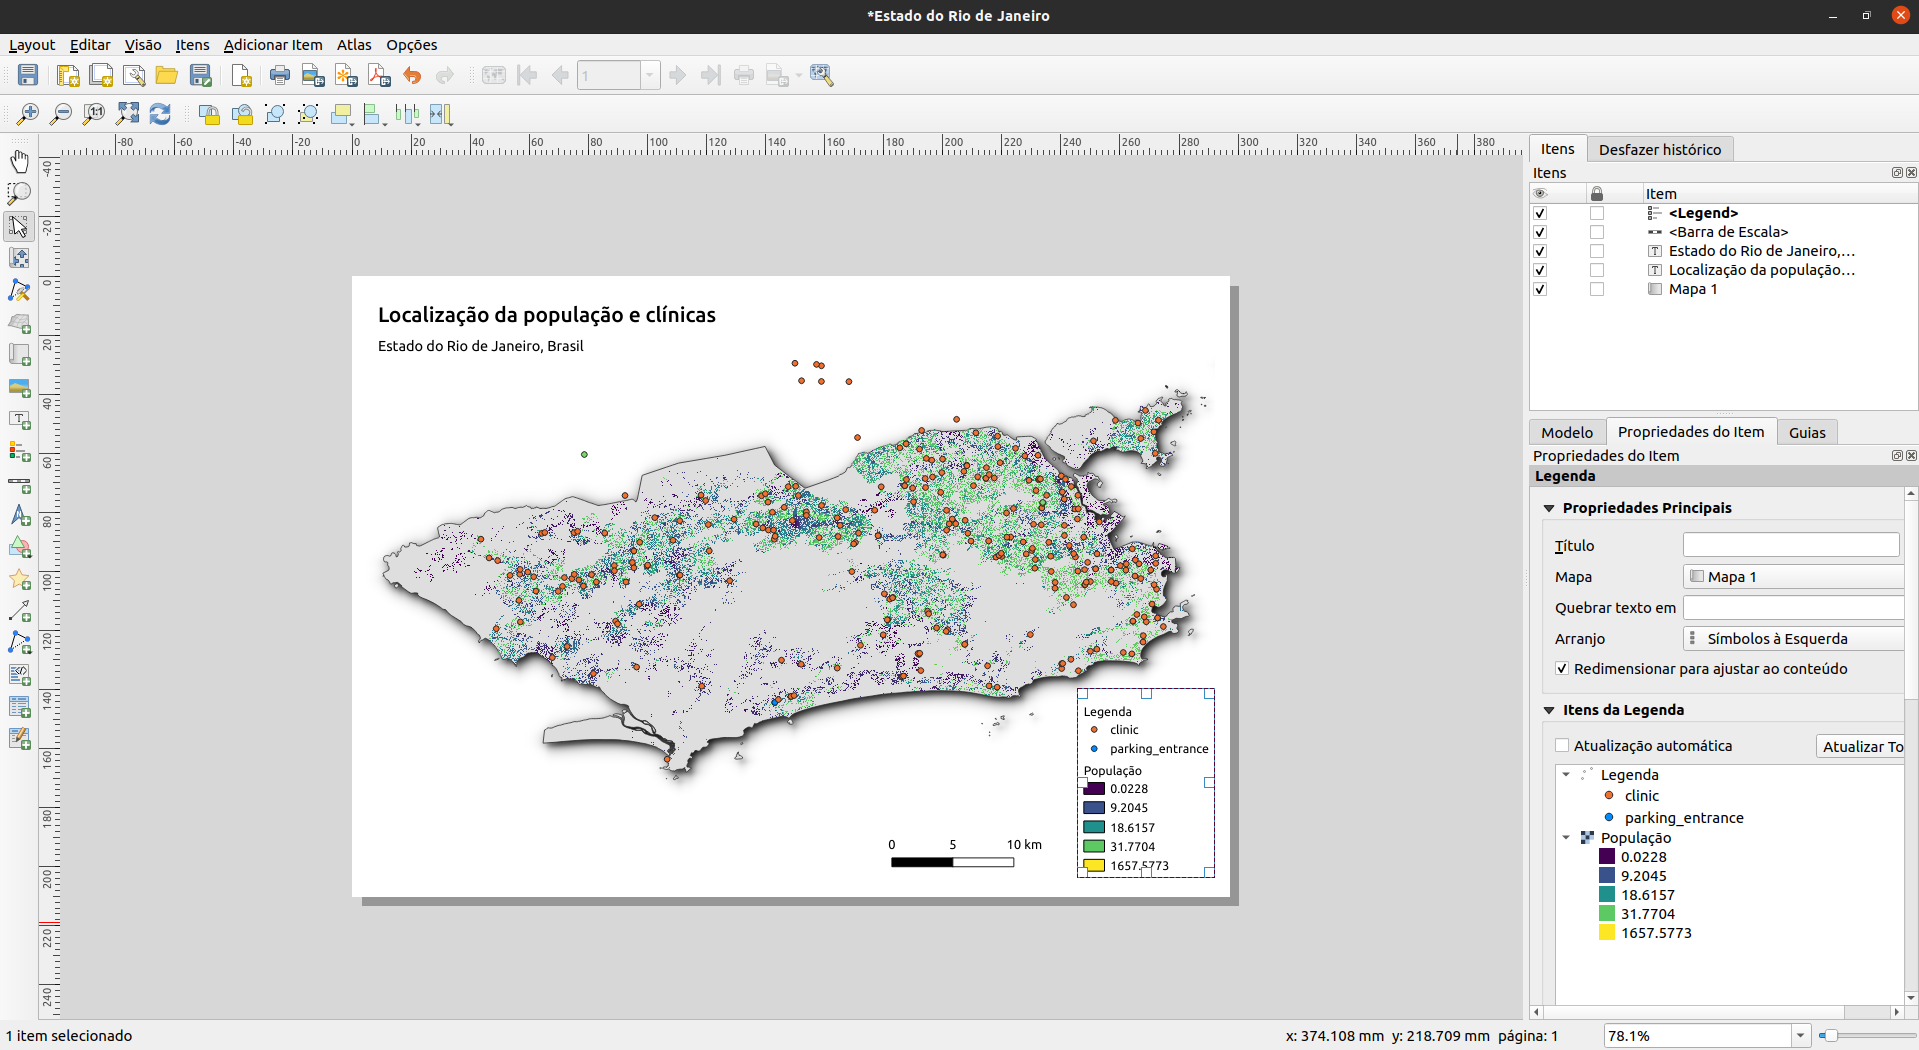Screen dimensions: 1919x1050
Task: Click the Unlock All Items icon
Action: [x=242, y=114]
